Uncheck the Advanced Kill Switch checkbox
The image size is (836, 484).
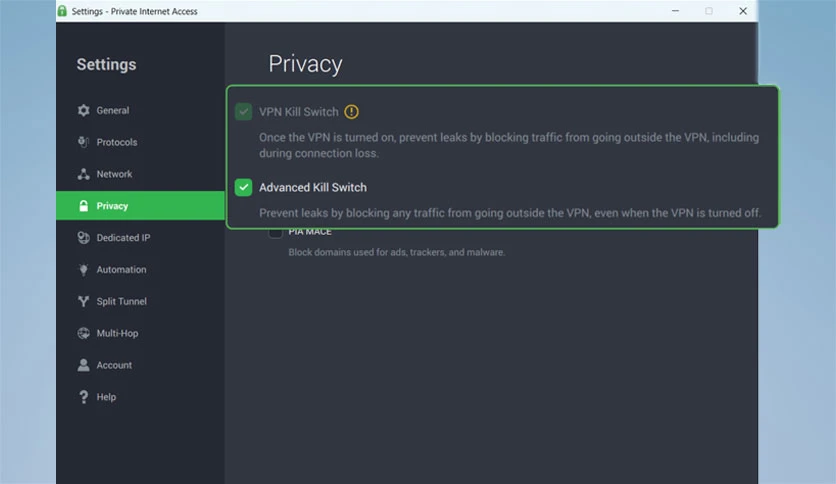pos(244,187)
